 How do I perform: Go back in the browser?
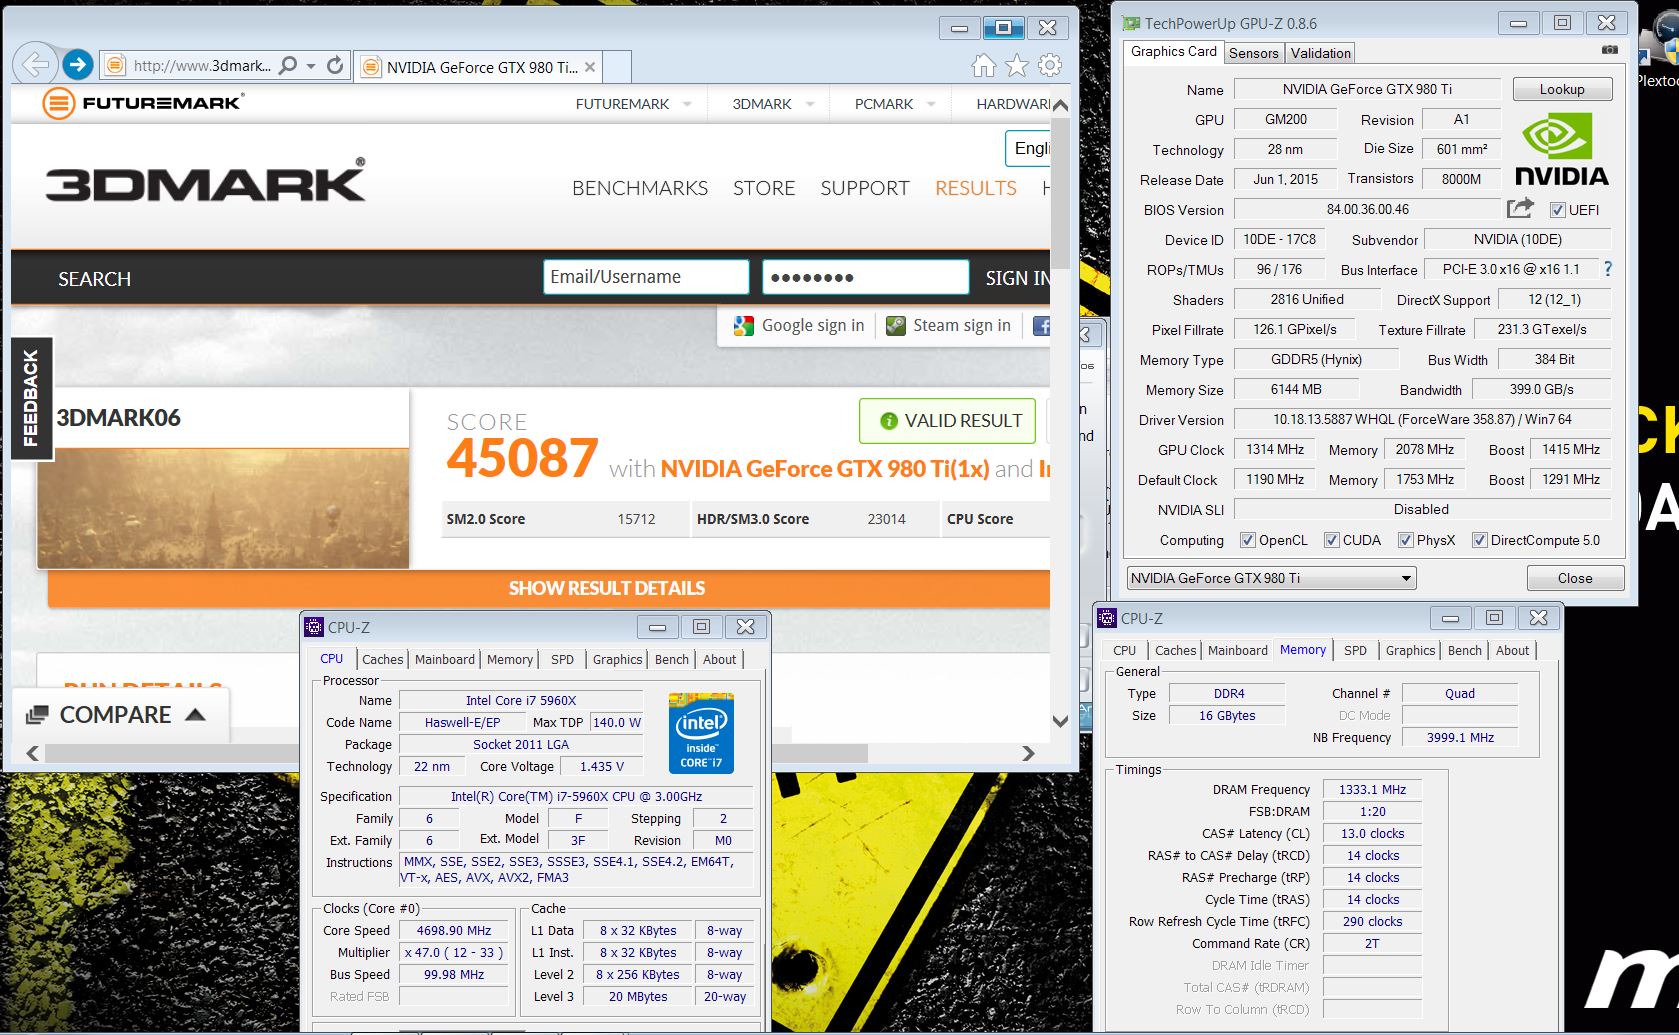click(x=35, y=65)
